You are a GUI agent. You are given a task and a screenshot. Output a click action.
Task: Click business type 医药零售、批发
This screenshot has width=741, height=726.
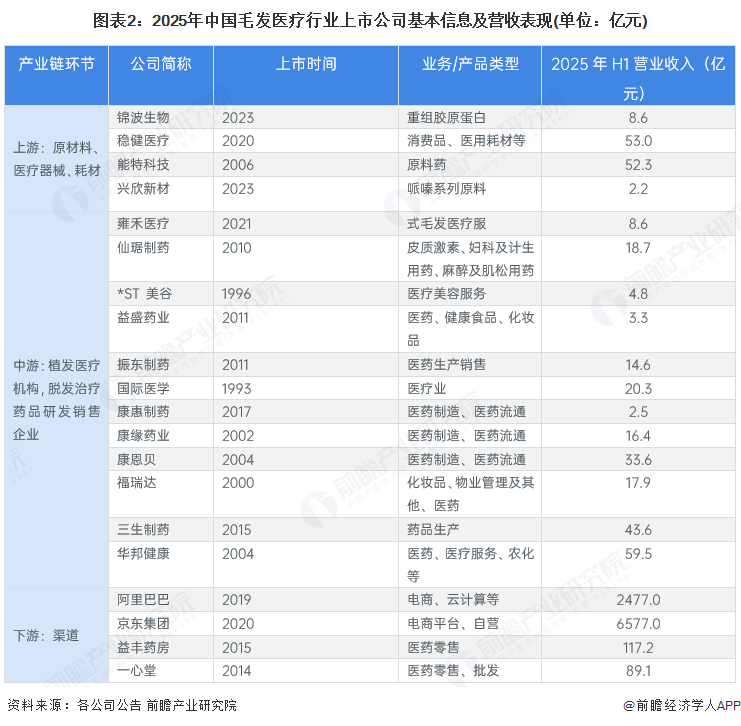point(453,671)
